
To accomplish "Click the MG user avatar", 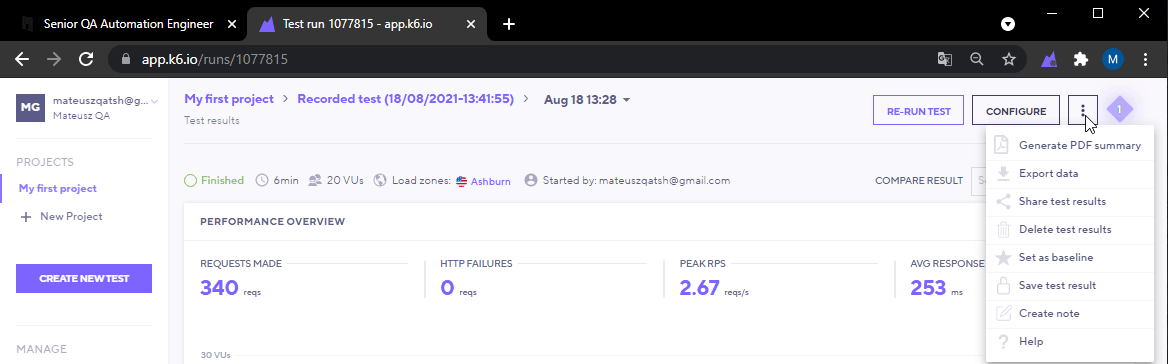I will (x=31, y=107).
